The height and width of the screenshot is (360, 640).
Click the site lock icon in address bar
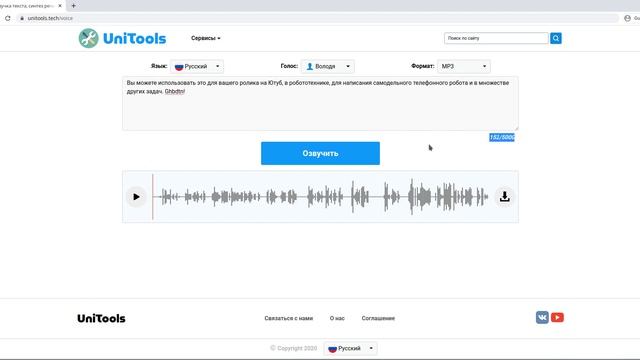click(x=22, y=18)
